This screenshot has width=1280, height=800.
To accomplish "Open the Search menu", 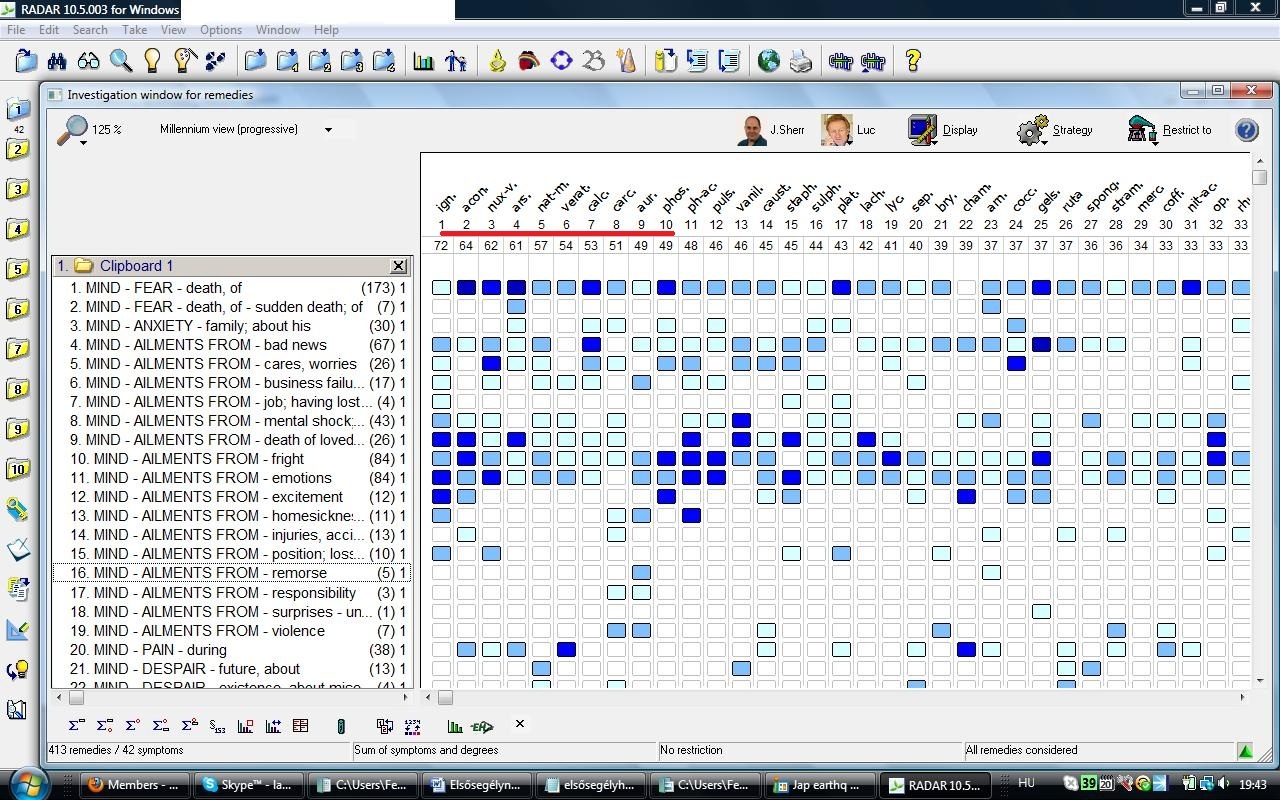I will tap(90, 30).
